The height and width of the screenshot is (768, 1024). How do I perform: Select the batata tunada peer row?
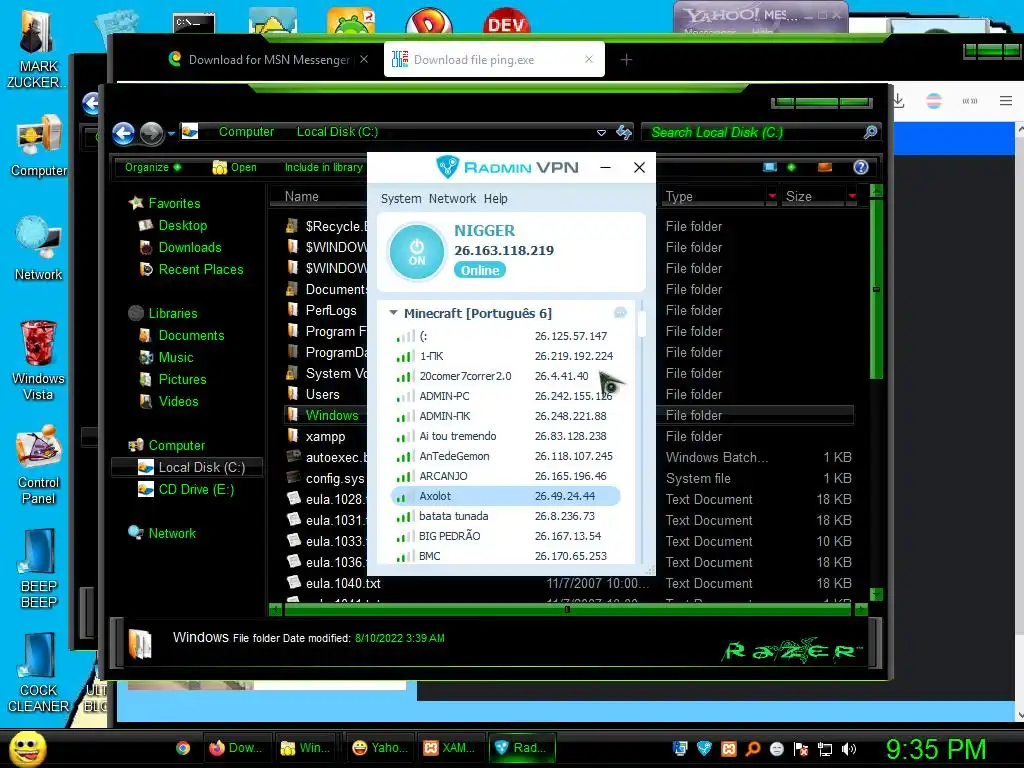pyautogui.click(x=505, y=516)
